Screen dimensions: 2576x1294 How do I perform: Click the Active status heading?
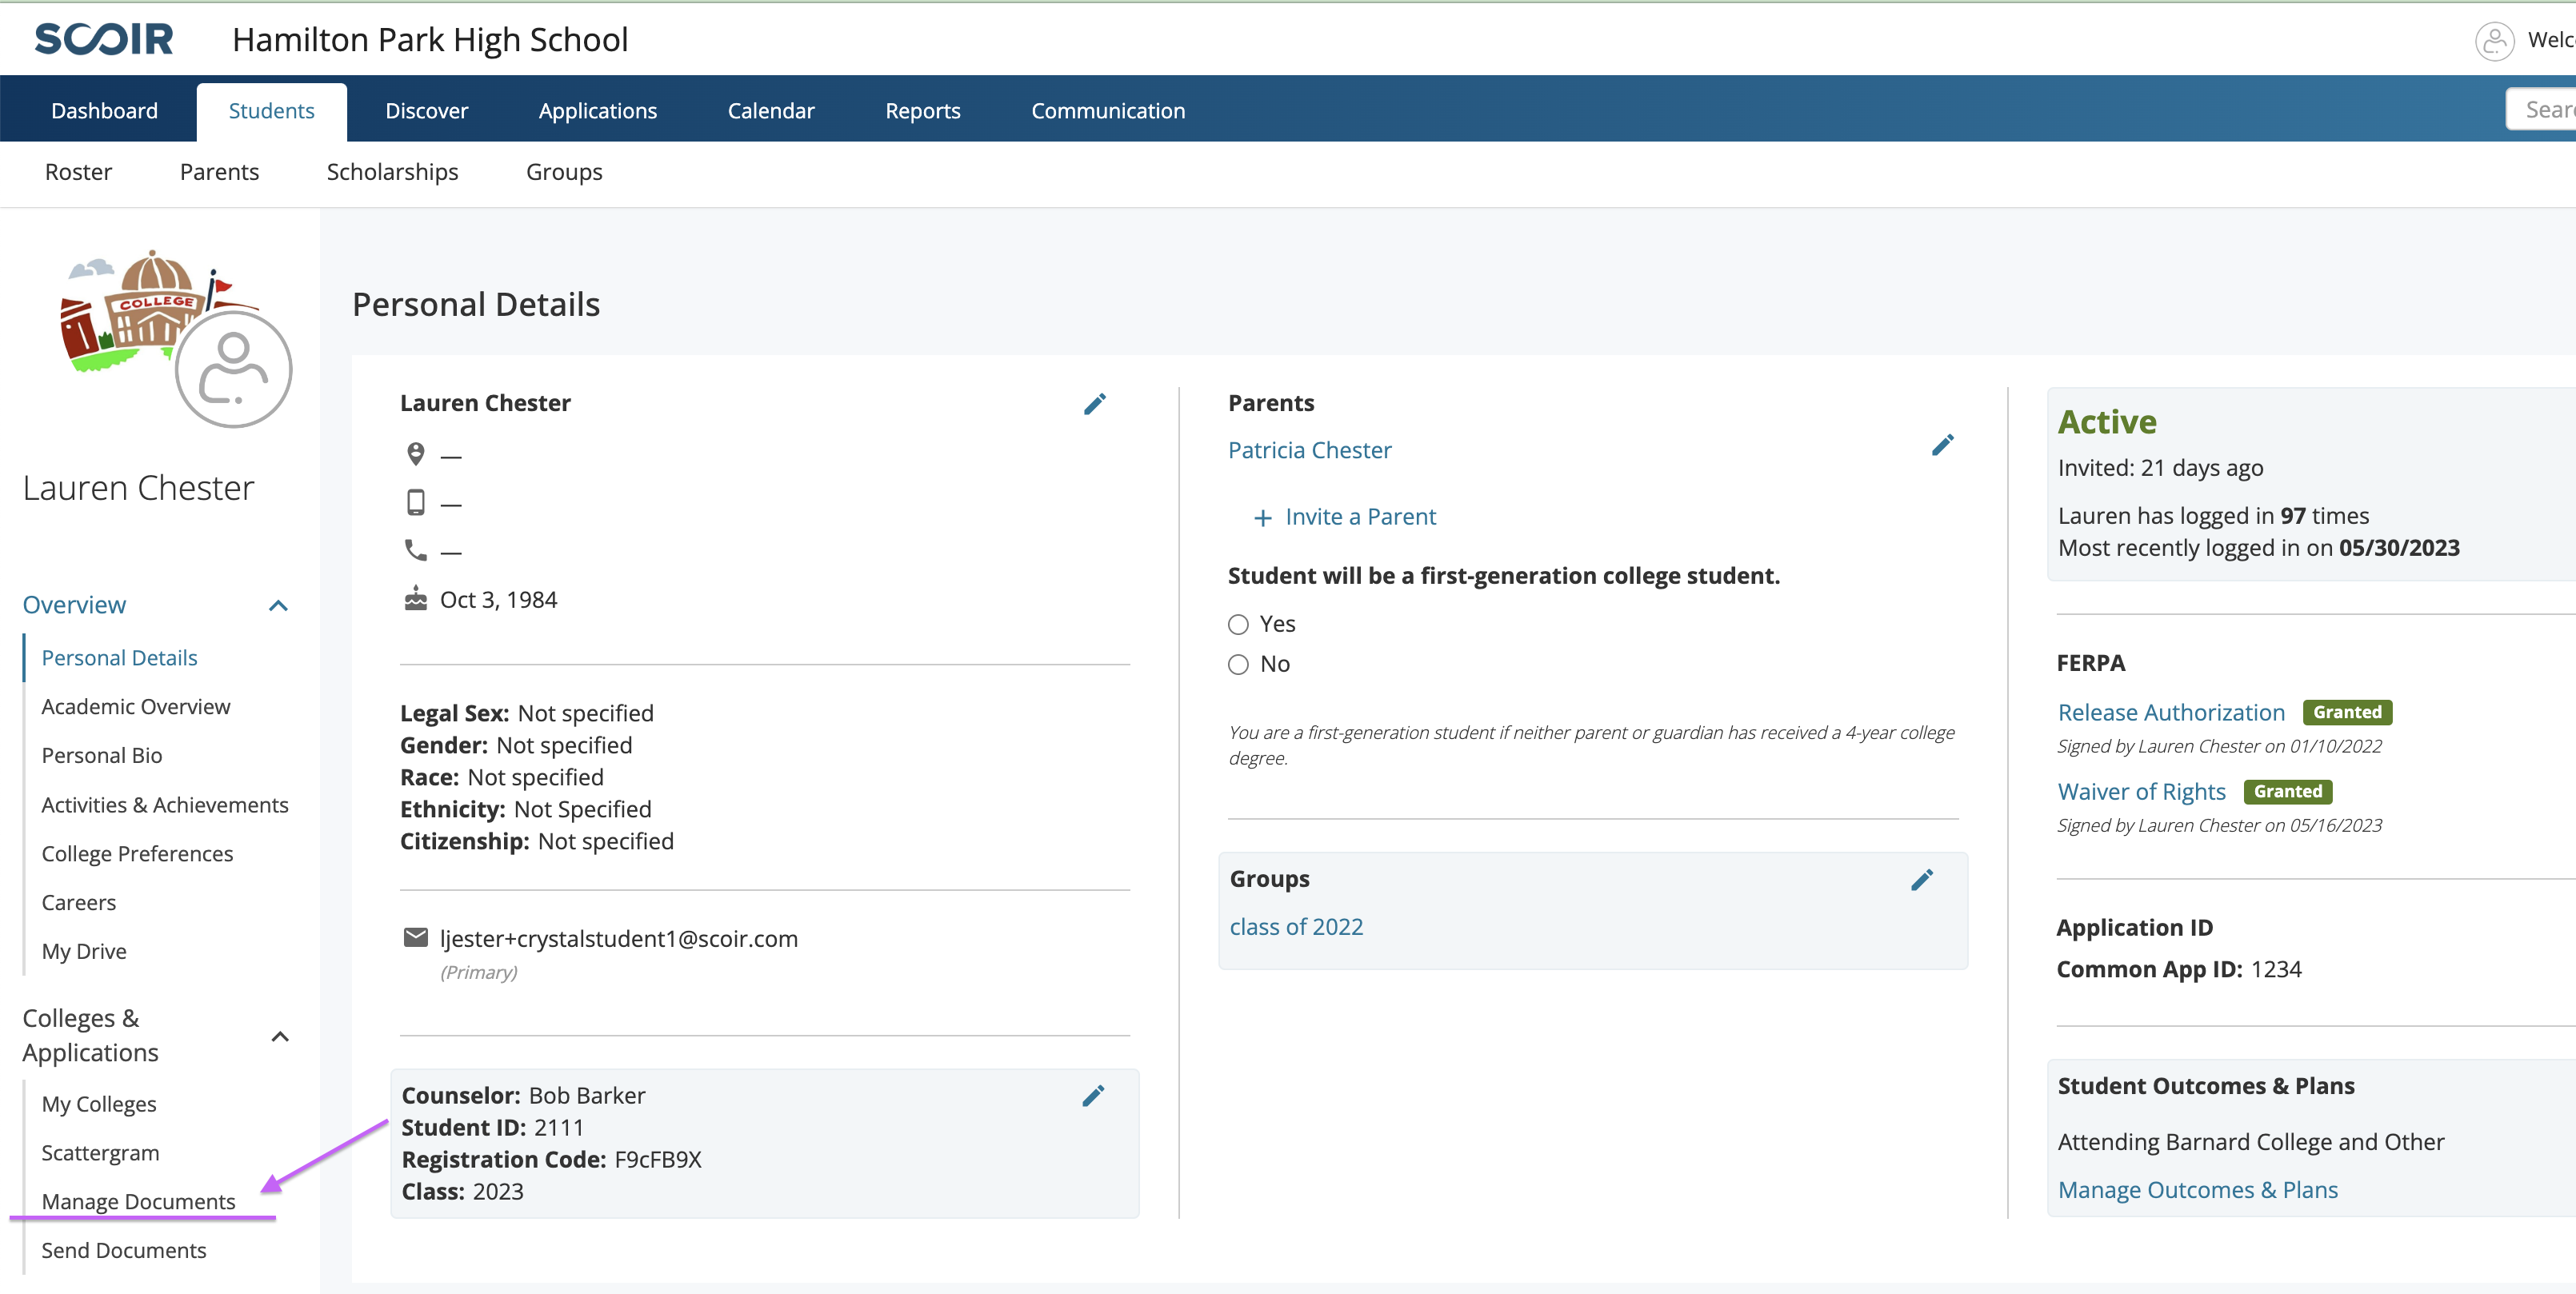coord(2107,422)
